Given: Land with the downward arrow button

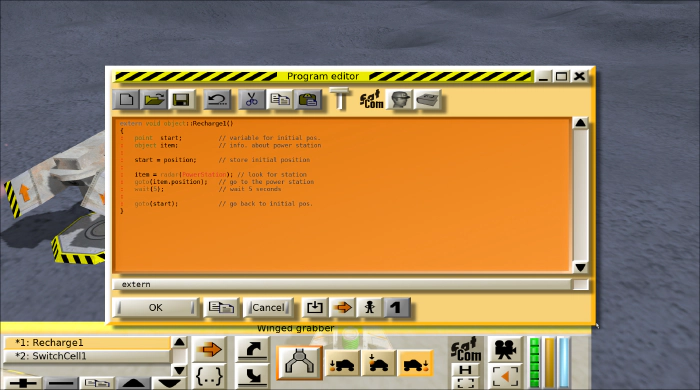Looking at the screenshot, I should 252,376.
